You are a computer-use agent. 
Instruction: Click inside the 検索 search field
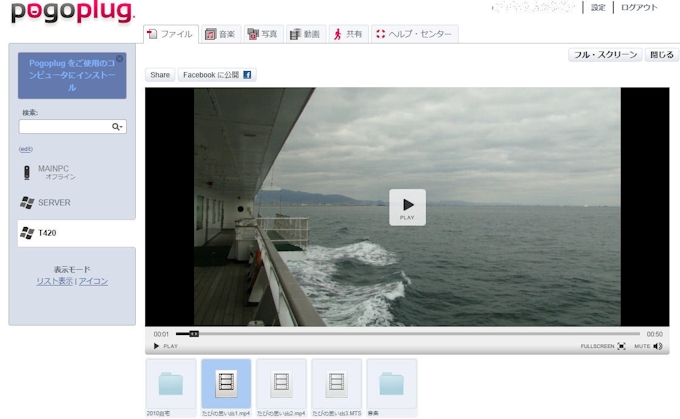(65, 127)
